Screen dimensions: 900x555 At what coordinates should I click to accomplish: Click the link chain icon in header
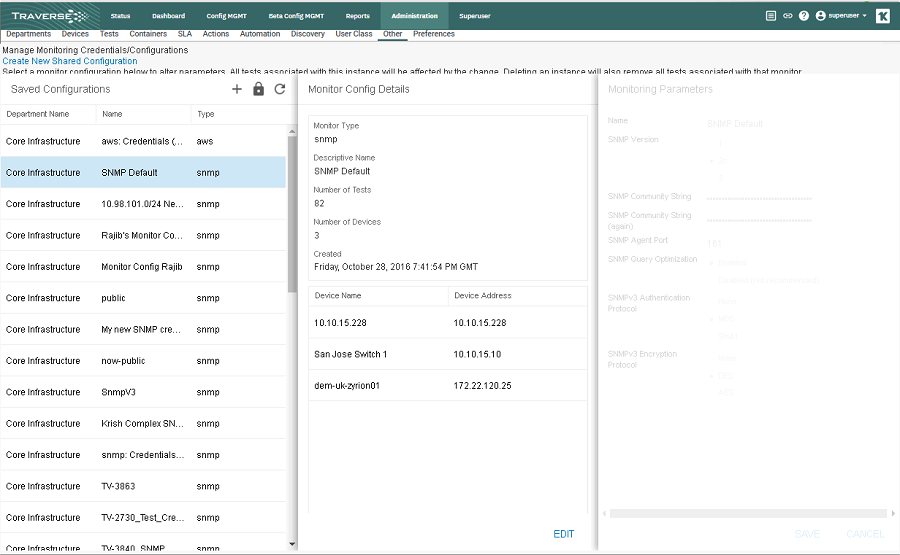point(788,15)
